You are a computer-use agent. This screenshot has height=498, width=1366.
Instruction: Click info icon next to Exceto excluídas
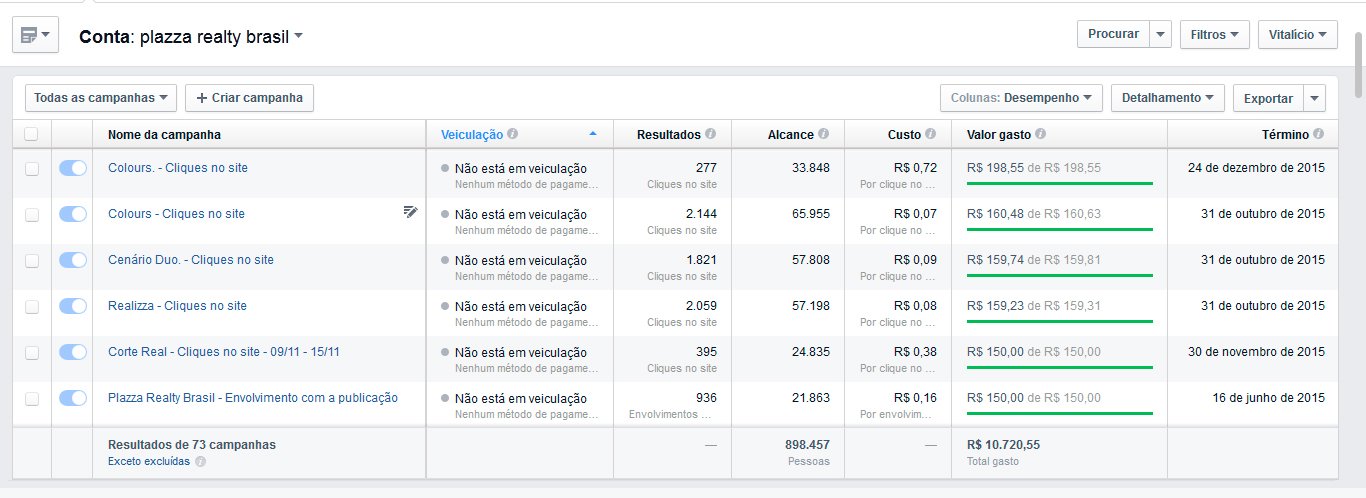201,462
